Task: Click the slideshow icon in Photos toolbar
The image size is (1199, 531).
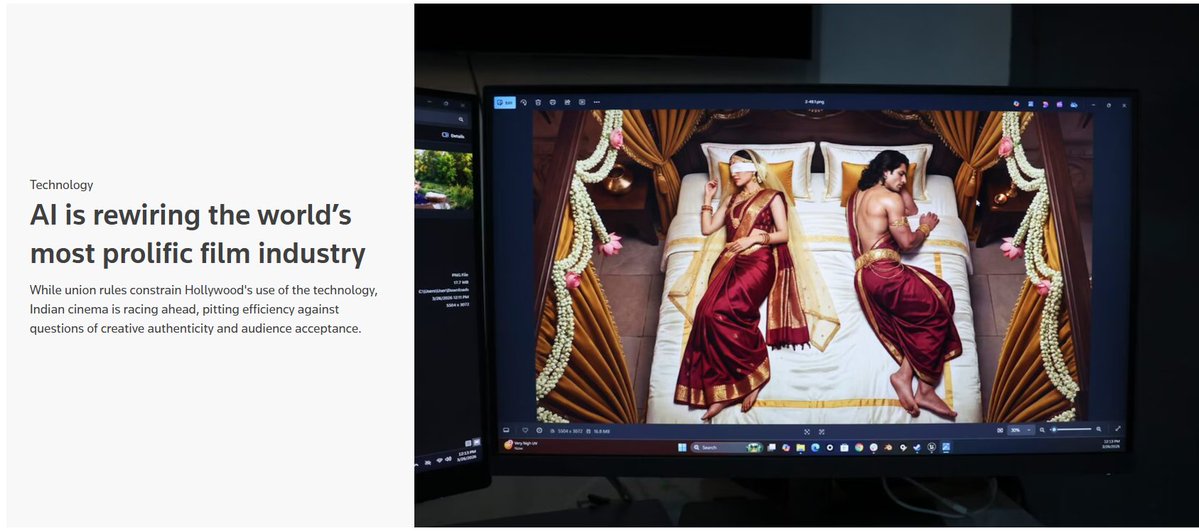Action: 582,102
